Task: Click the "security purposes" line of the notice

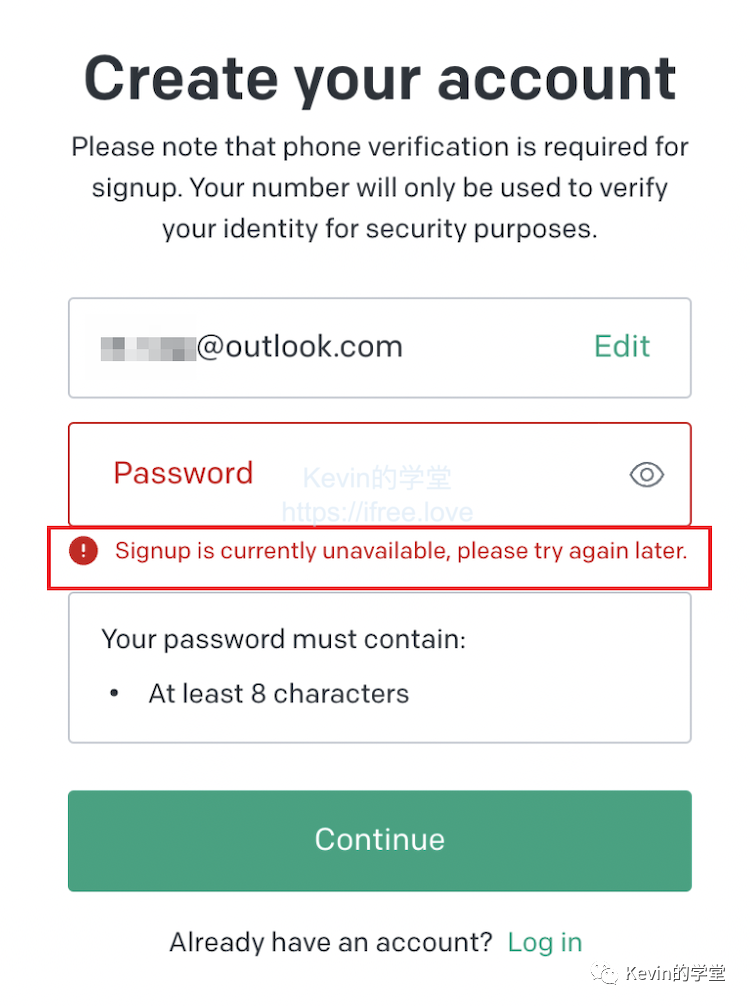Action: (x=380, y=229)
